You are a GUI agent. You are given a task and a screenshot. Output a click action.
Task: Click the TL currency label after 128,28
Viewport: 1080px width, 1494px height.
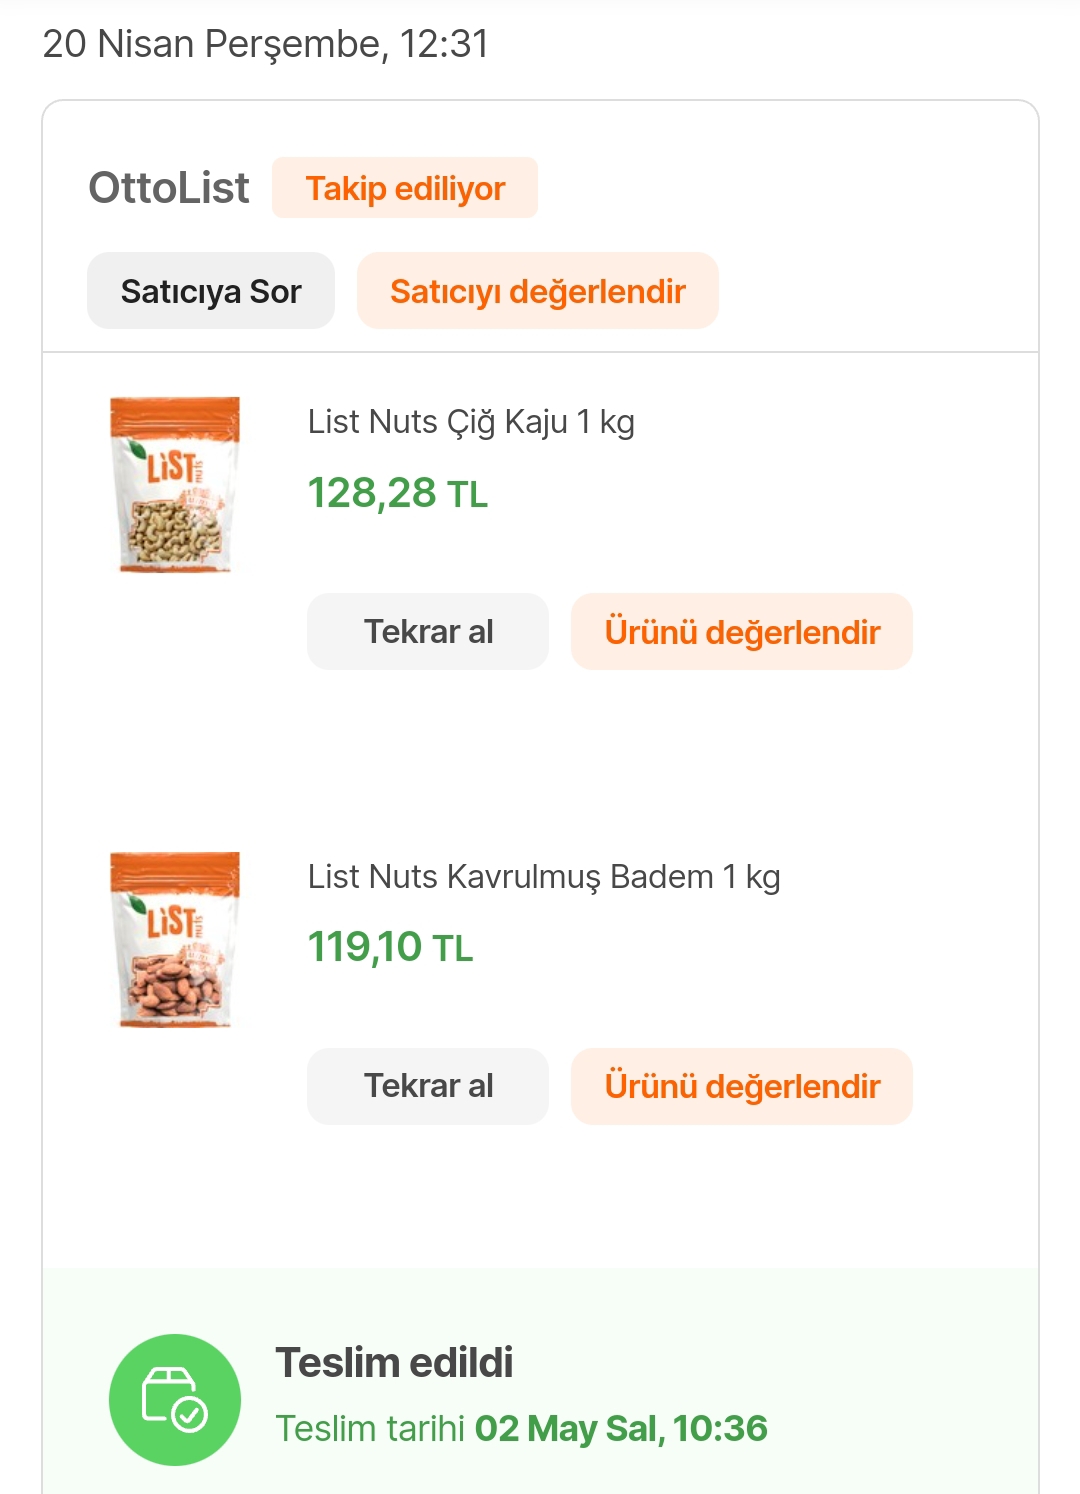(467, 495)
